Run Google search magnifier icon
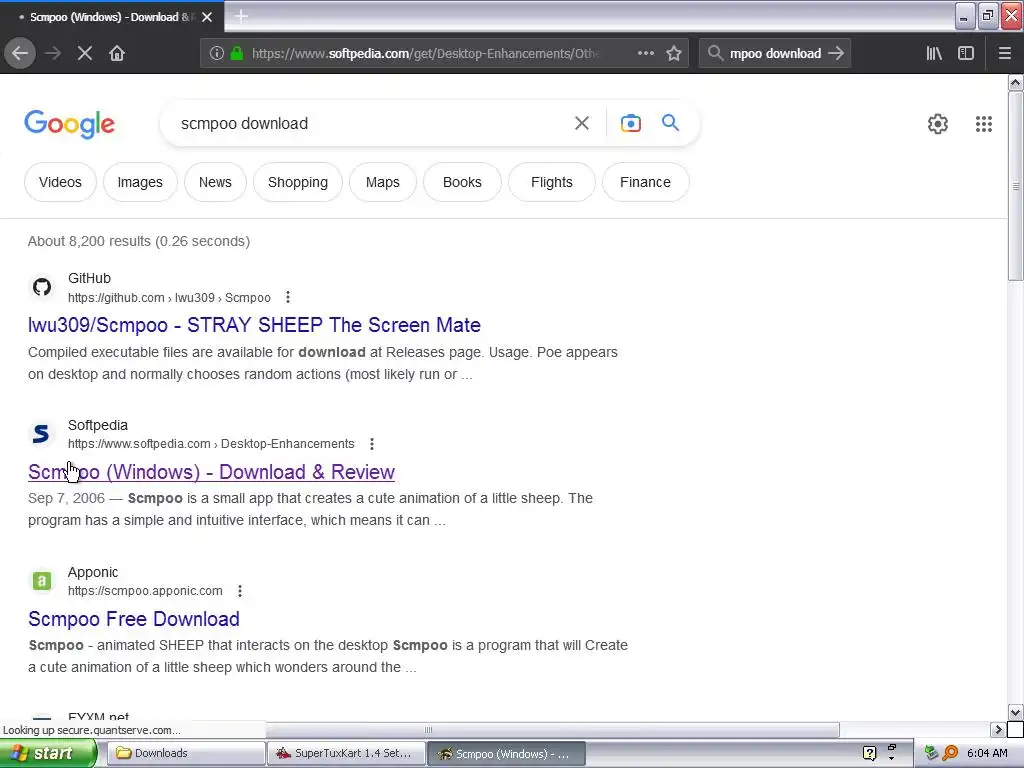1024x768 pixels. 671,122
